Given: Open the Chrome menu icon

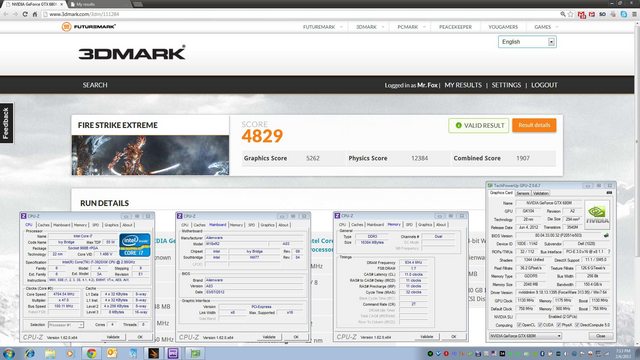Looking at the screenshot, I should pos(634,14).
